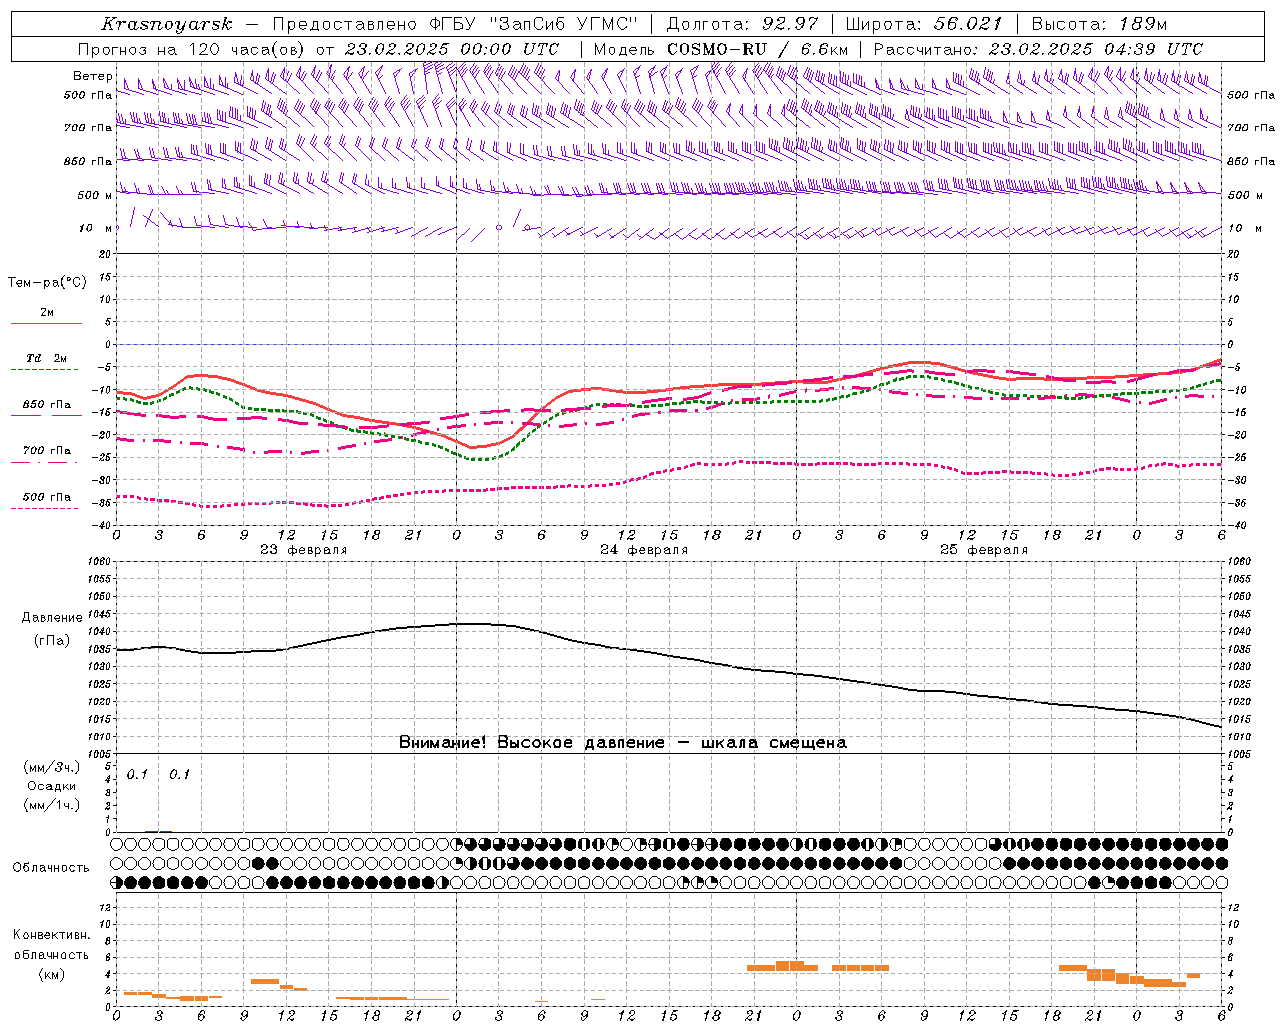This screenshot has width=1280, height=1024.
Task: Click the (мм/3ч.) precipitation unit label
Action: (x=52, y=767)
